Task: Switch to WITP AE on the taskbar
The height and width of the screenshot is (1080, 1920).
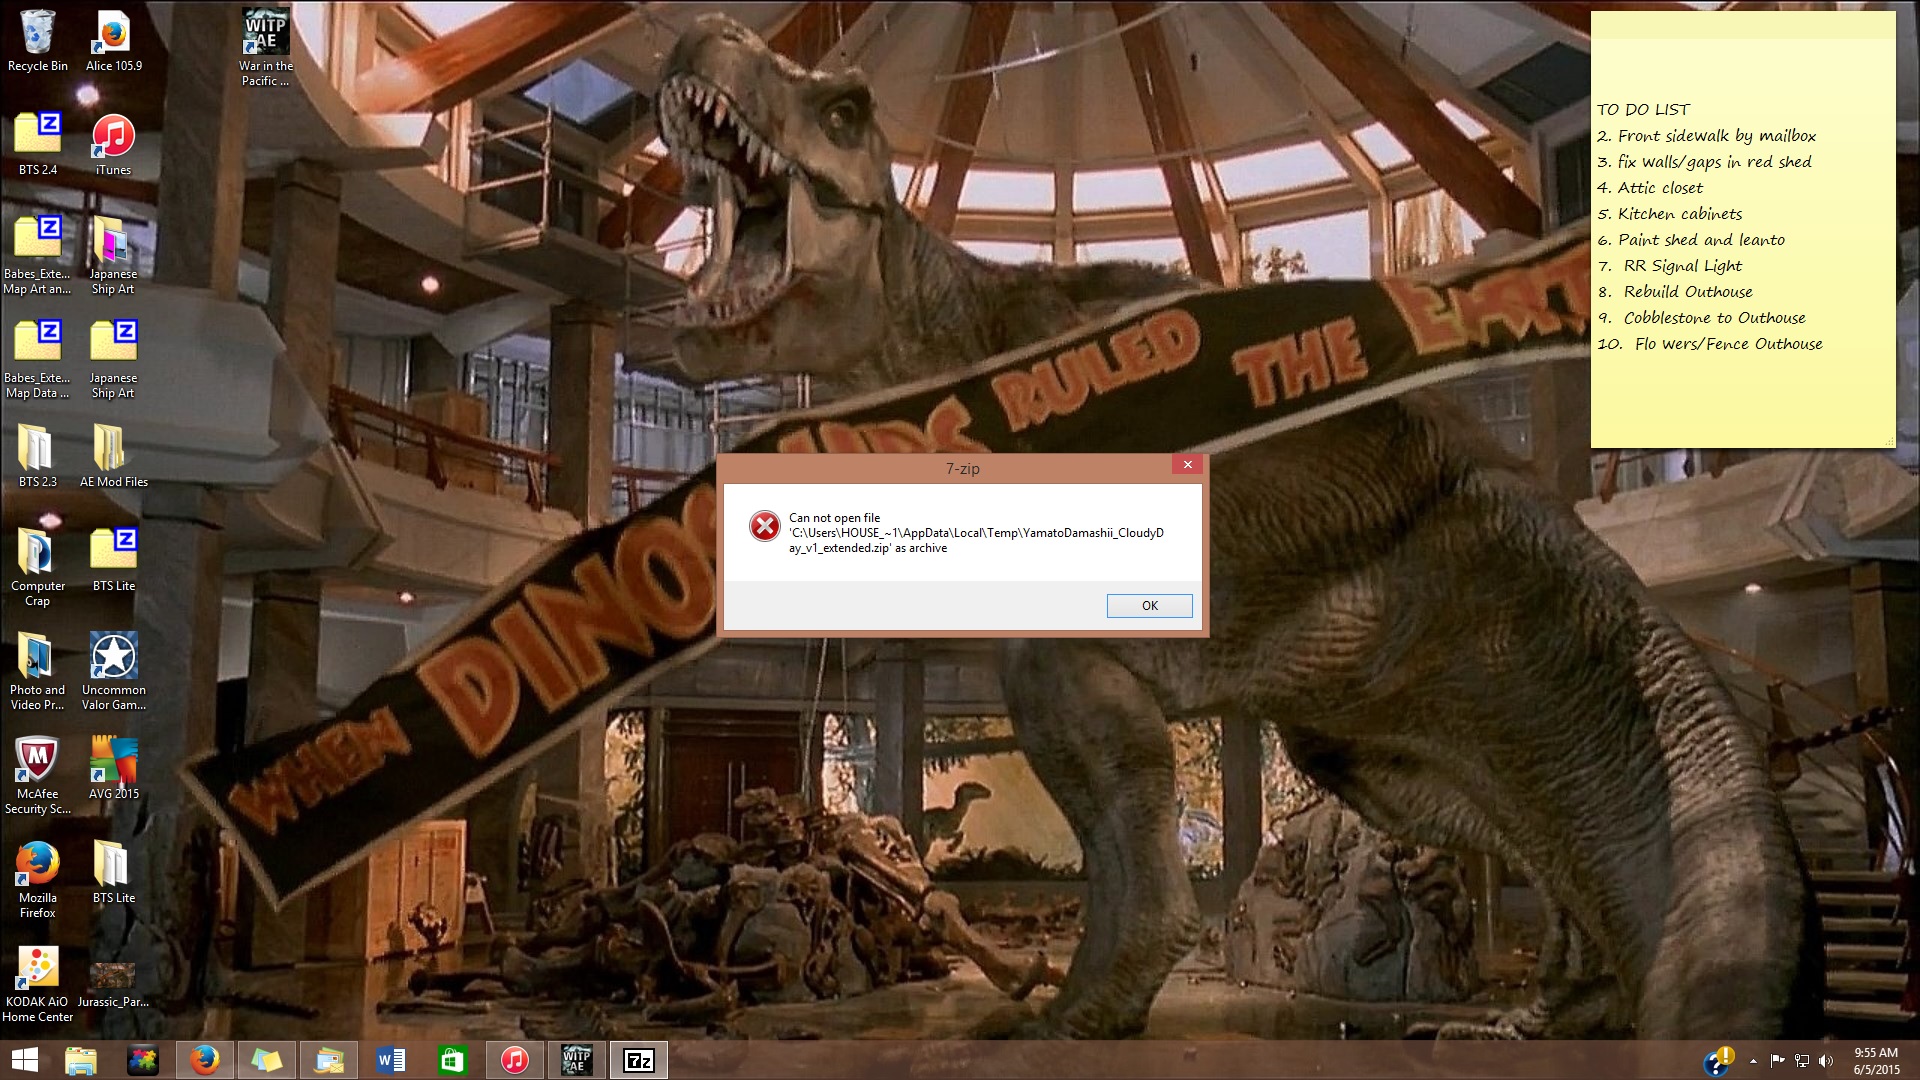Action: tap(577, 1060)
